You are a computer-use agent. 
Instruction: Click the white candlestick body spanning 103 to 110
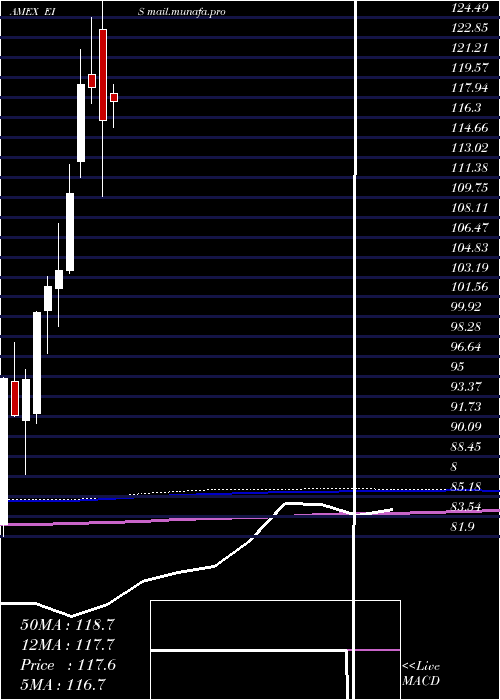(x=70, y=232)
